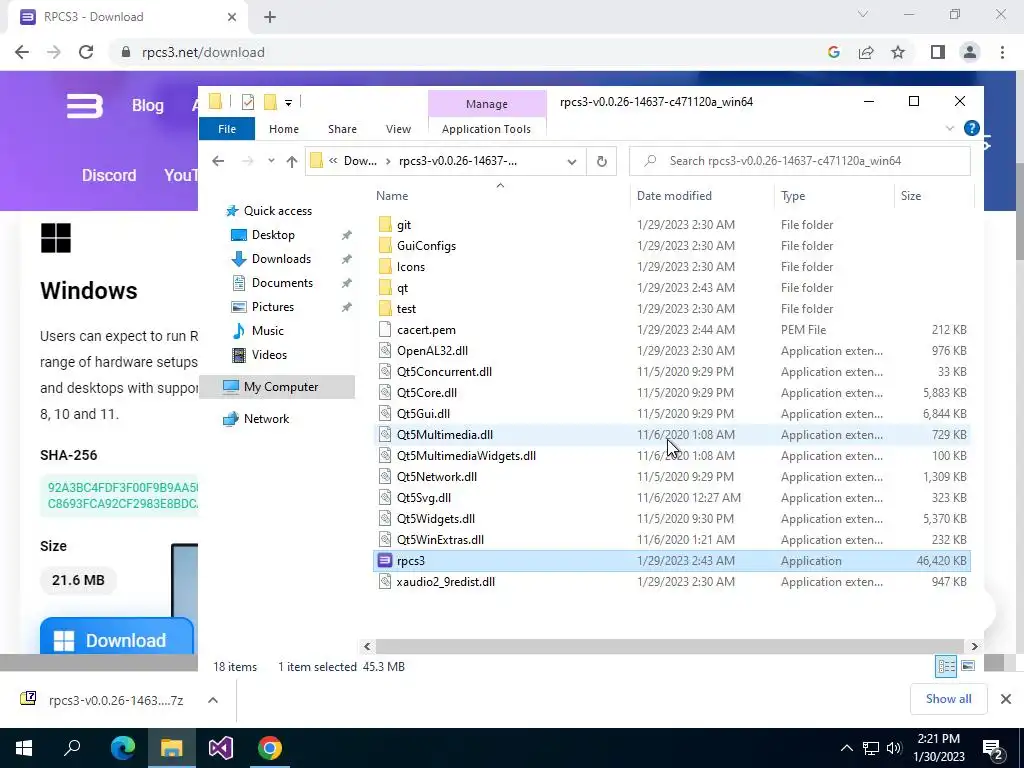Expand the File Explorer ribbon
The image size is (1024, 768).
point(950,129)
